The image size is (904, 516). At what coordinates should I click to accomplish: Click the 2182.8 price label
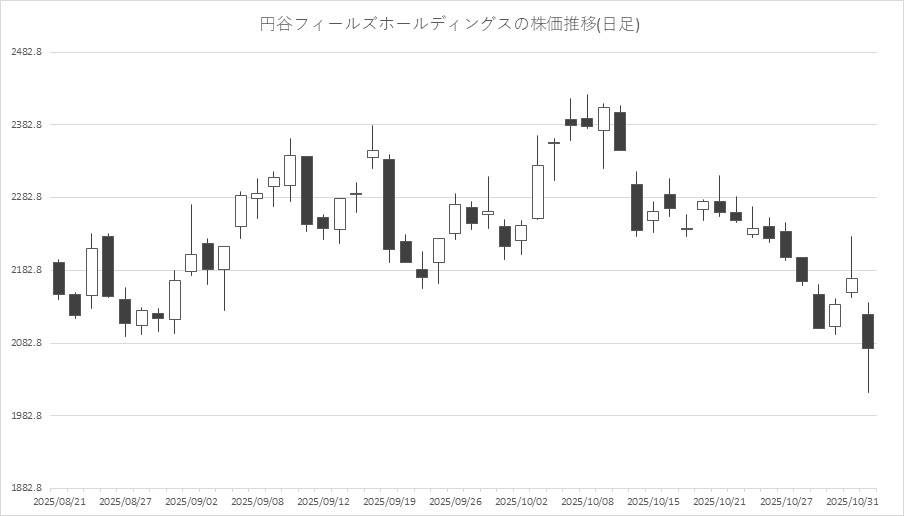click(25, 271)
